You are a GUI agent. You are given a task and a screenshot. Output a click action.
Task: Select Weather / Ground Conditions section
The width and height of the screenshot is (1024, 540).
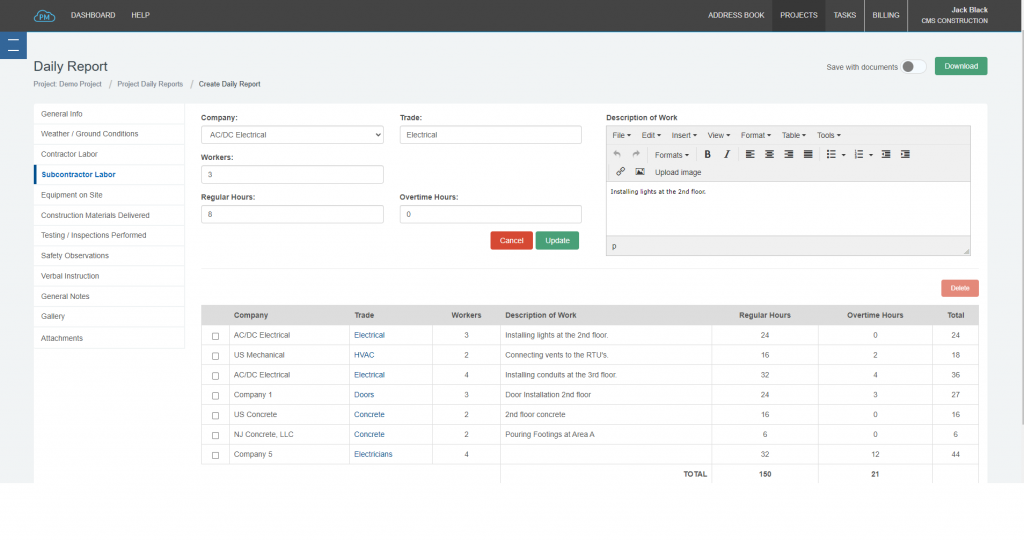[109, 134]
